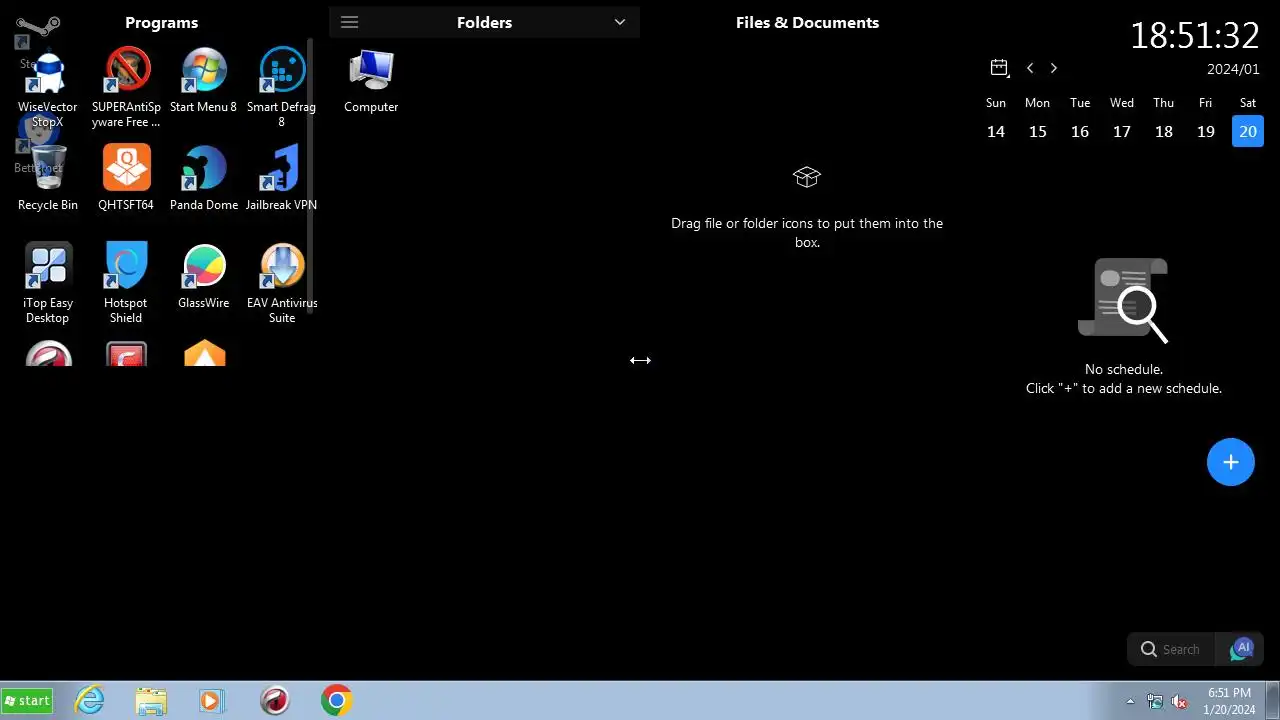Open the Windows start button

(x=27, y=701)
